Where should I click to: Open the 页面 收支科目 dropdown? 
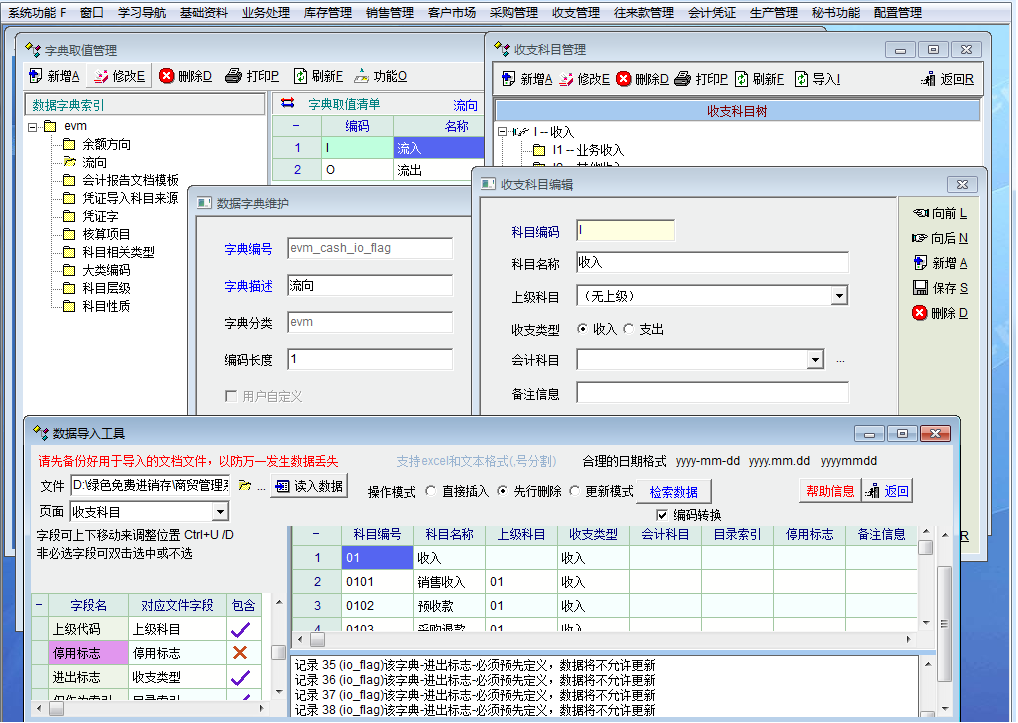click(x=220, y=512)
